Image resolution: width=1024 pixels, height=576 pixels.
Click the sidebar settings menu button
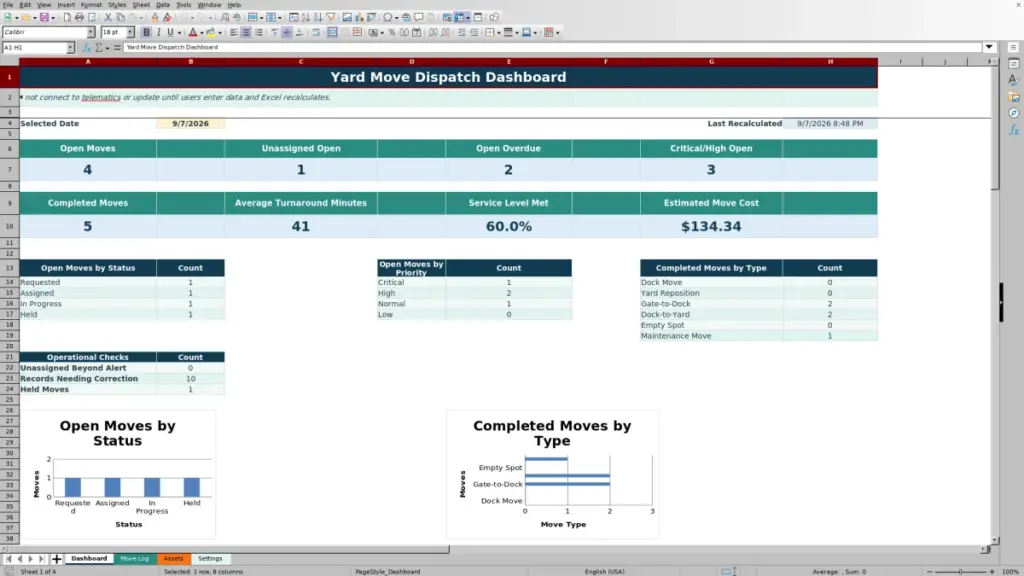pyautogui.click(x=1014, y=47)
